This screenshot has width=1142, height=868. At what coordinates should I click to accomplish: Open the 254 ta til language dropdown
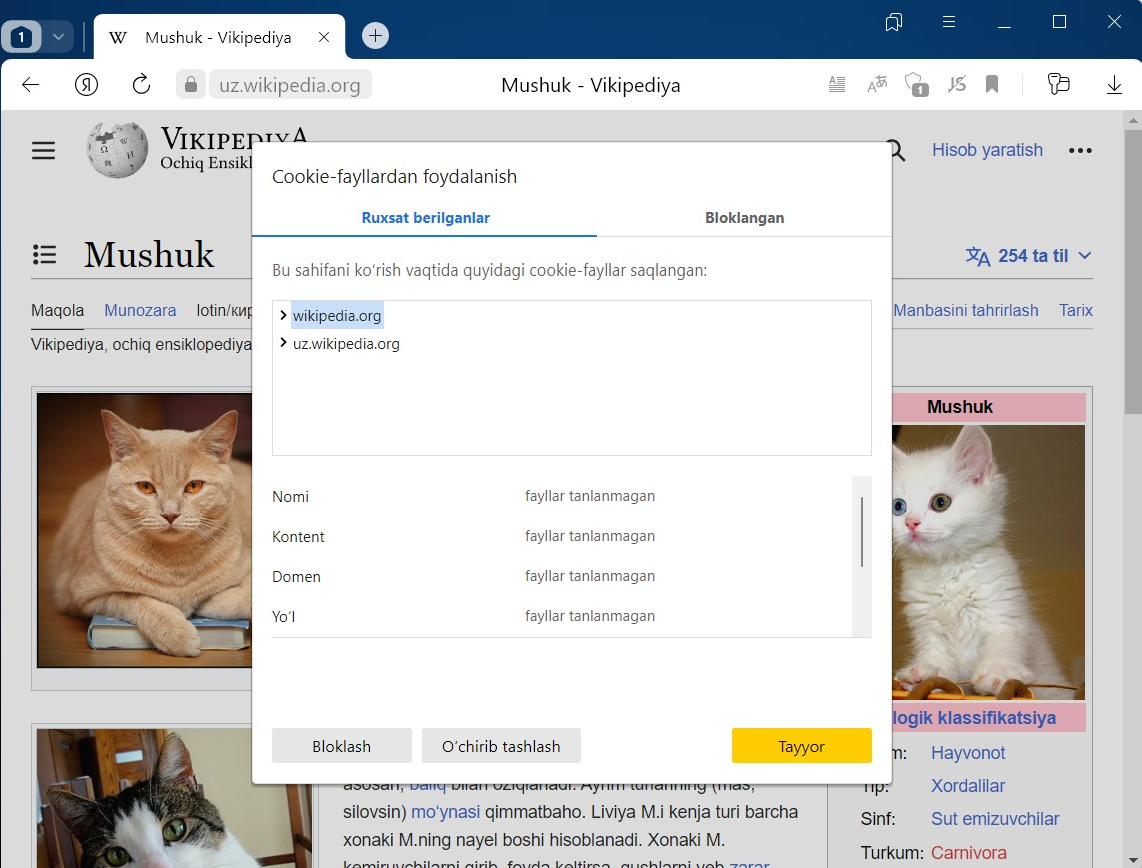pos(1028,256)
